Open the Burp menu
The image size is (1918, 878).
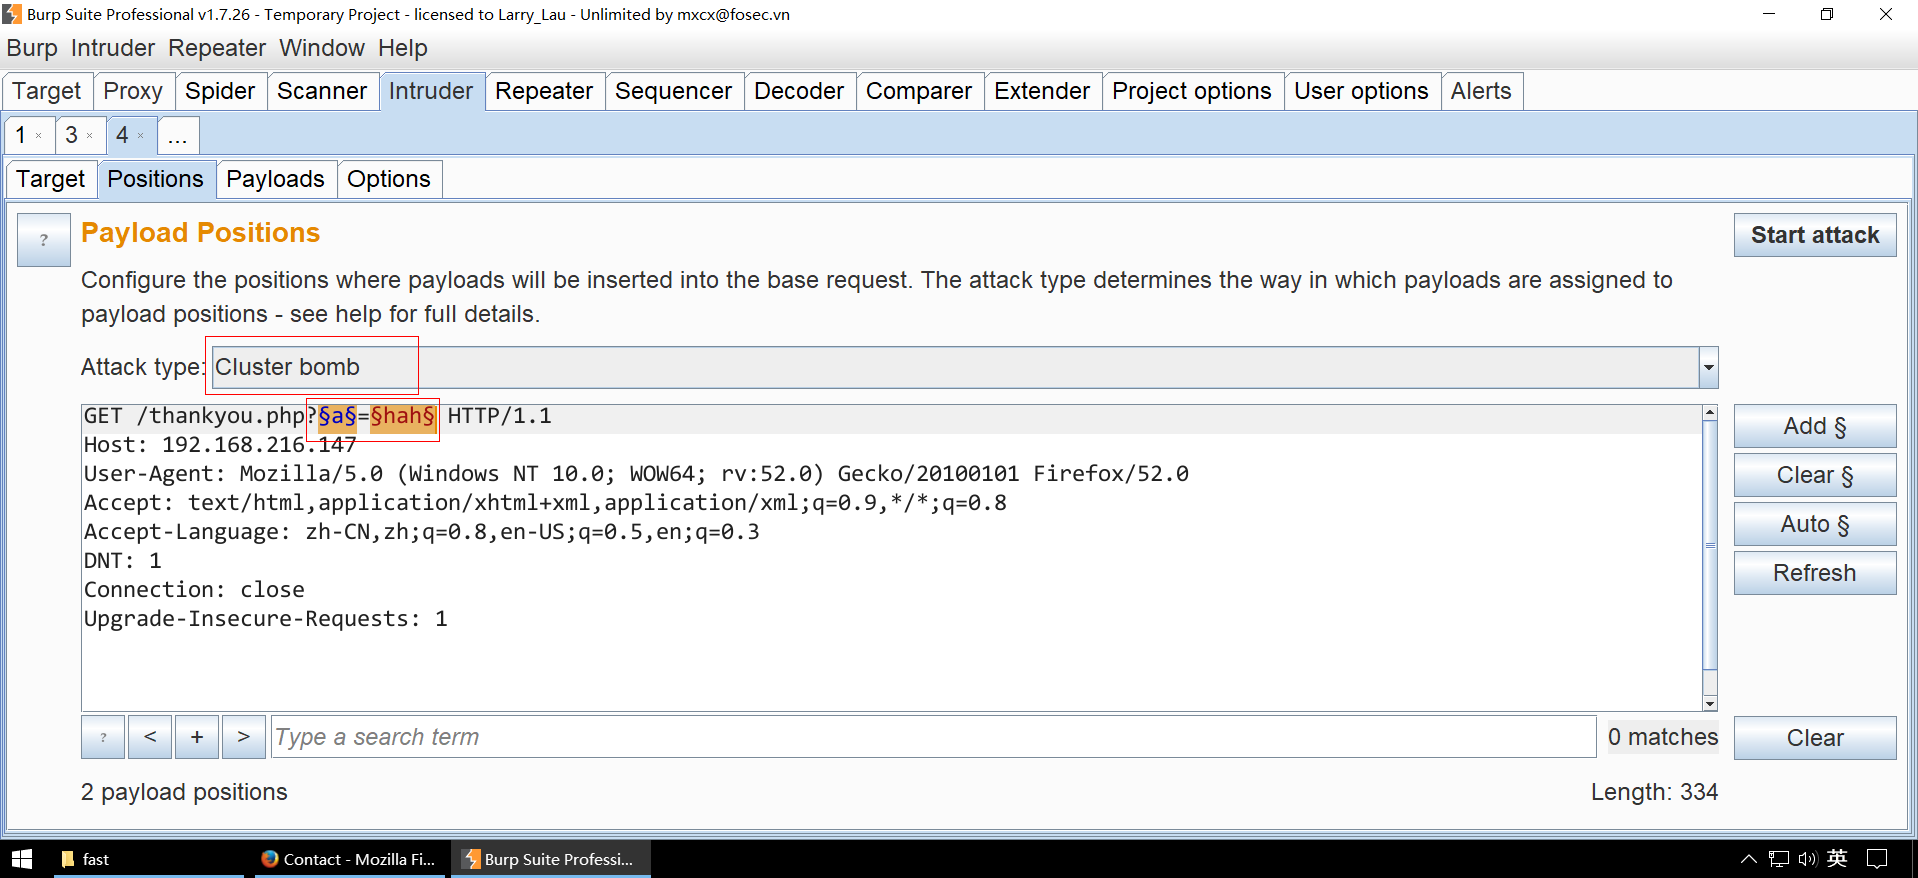pyautogui.click(x=32, y=48)
